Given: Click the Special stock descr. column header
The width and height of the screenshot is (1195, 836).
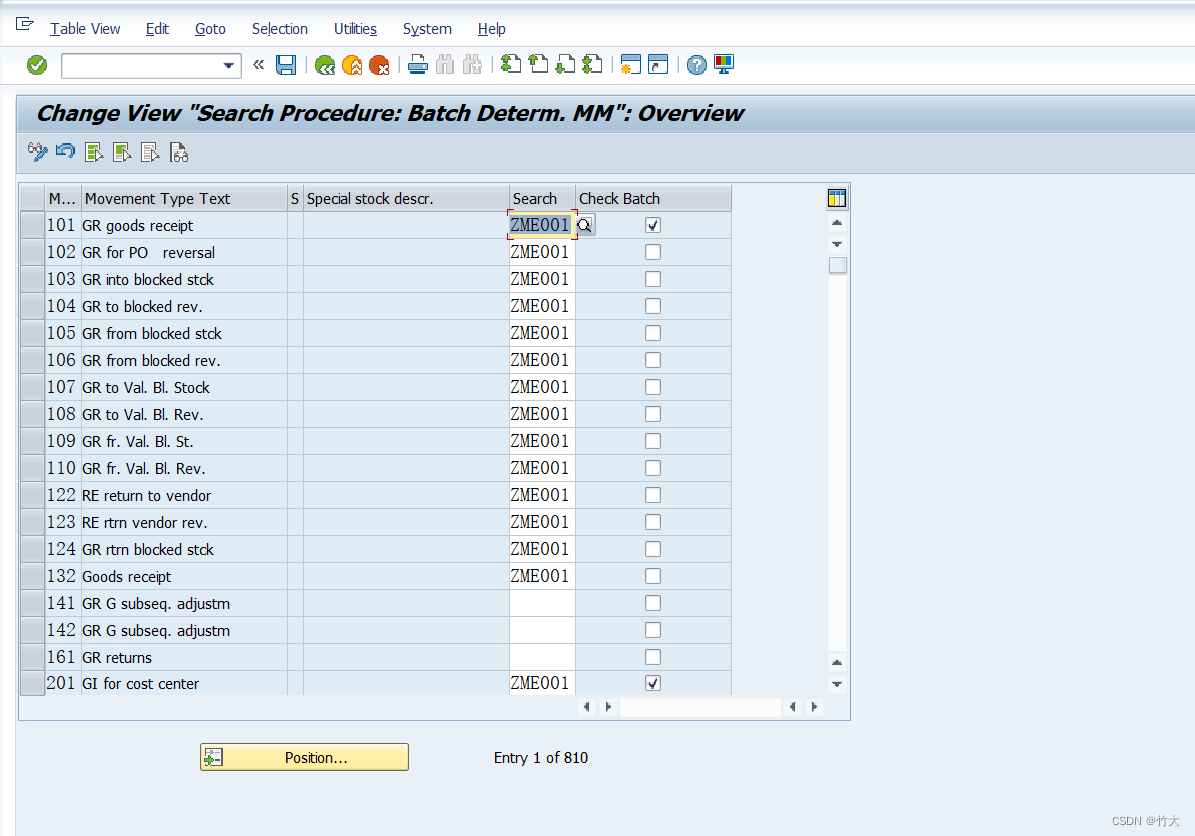Looking at the screenshot, I should 406,199.
